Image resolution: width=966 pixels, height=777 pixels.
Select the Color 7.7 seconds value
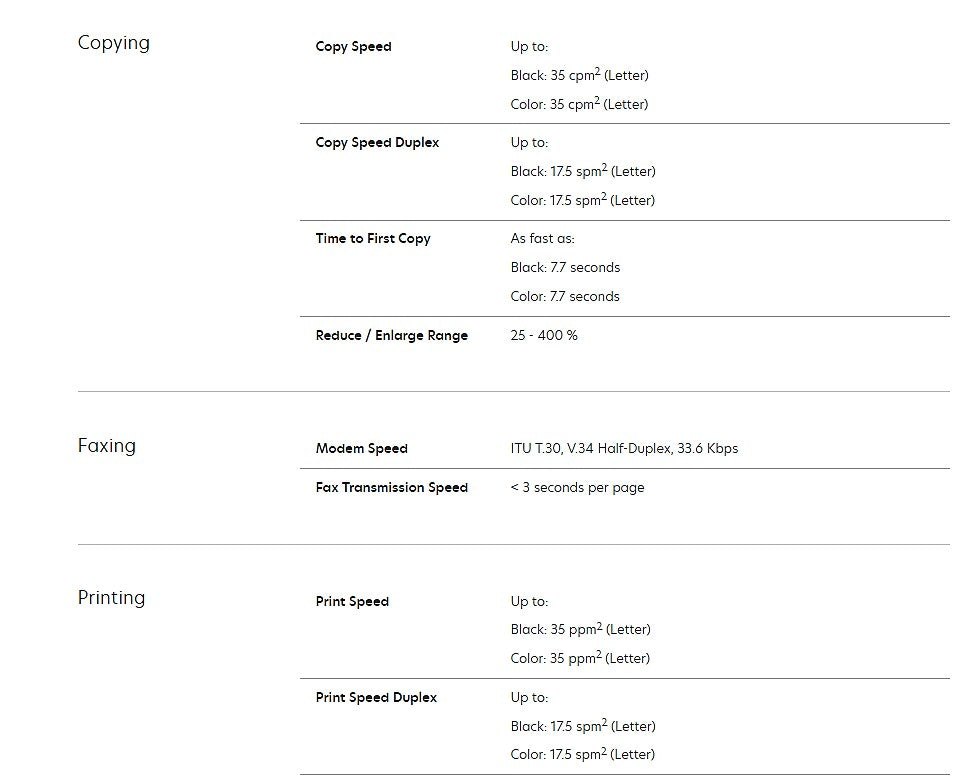click(565, 297)
